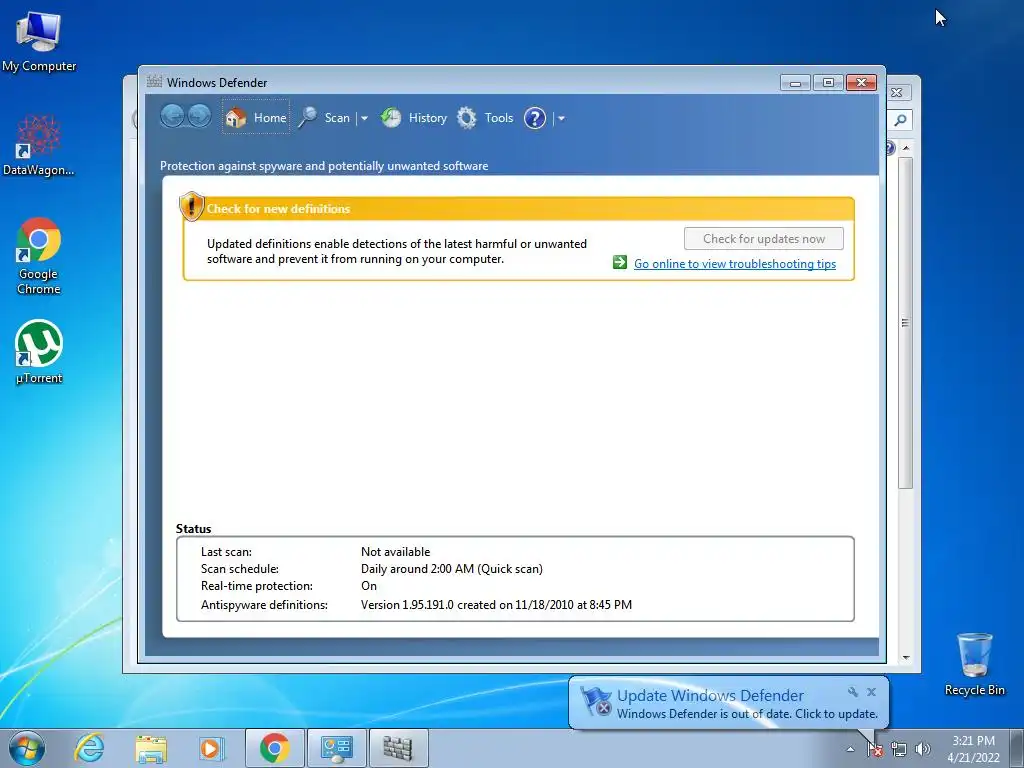Viewport: 1024px width, 768px height.
Task: Dismiss the Update Windows Defender balloon
Action: click(x=871, y=692)
